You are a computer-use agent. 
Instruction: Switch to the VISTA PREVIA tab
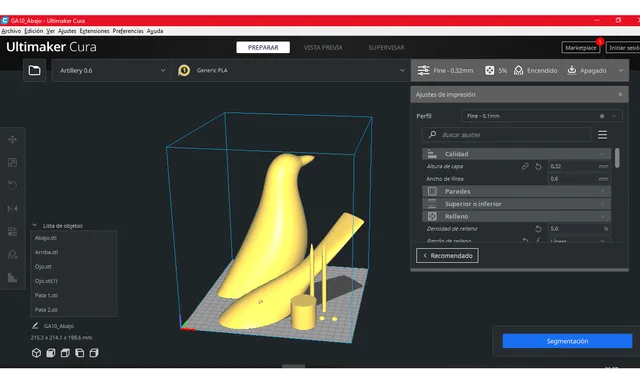pos(323,47)
